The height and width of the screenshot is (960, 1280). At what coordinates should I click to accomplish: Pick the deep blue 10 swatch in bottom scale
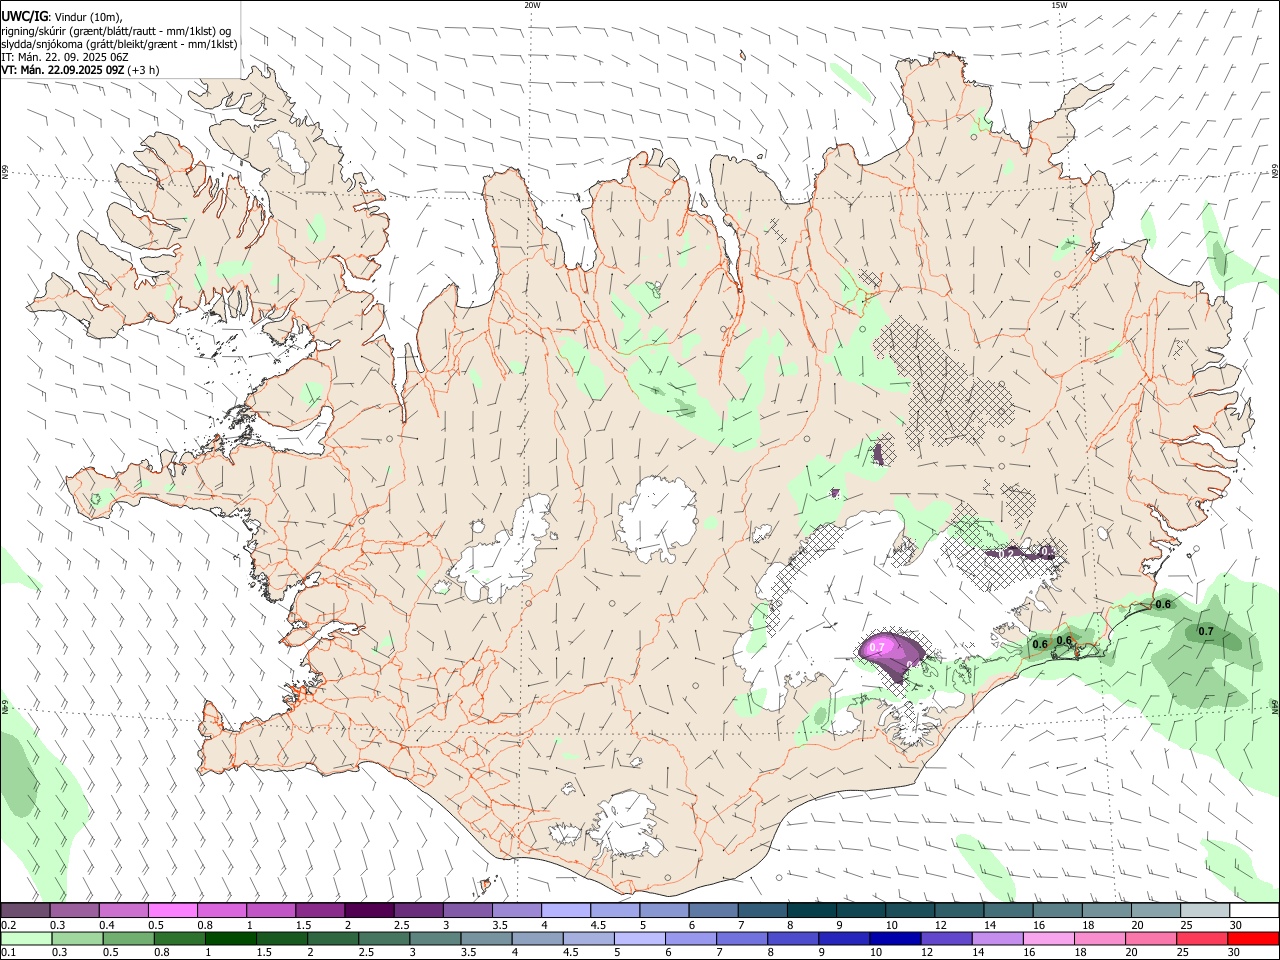click(x=896, y=938)
